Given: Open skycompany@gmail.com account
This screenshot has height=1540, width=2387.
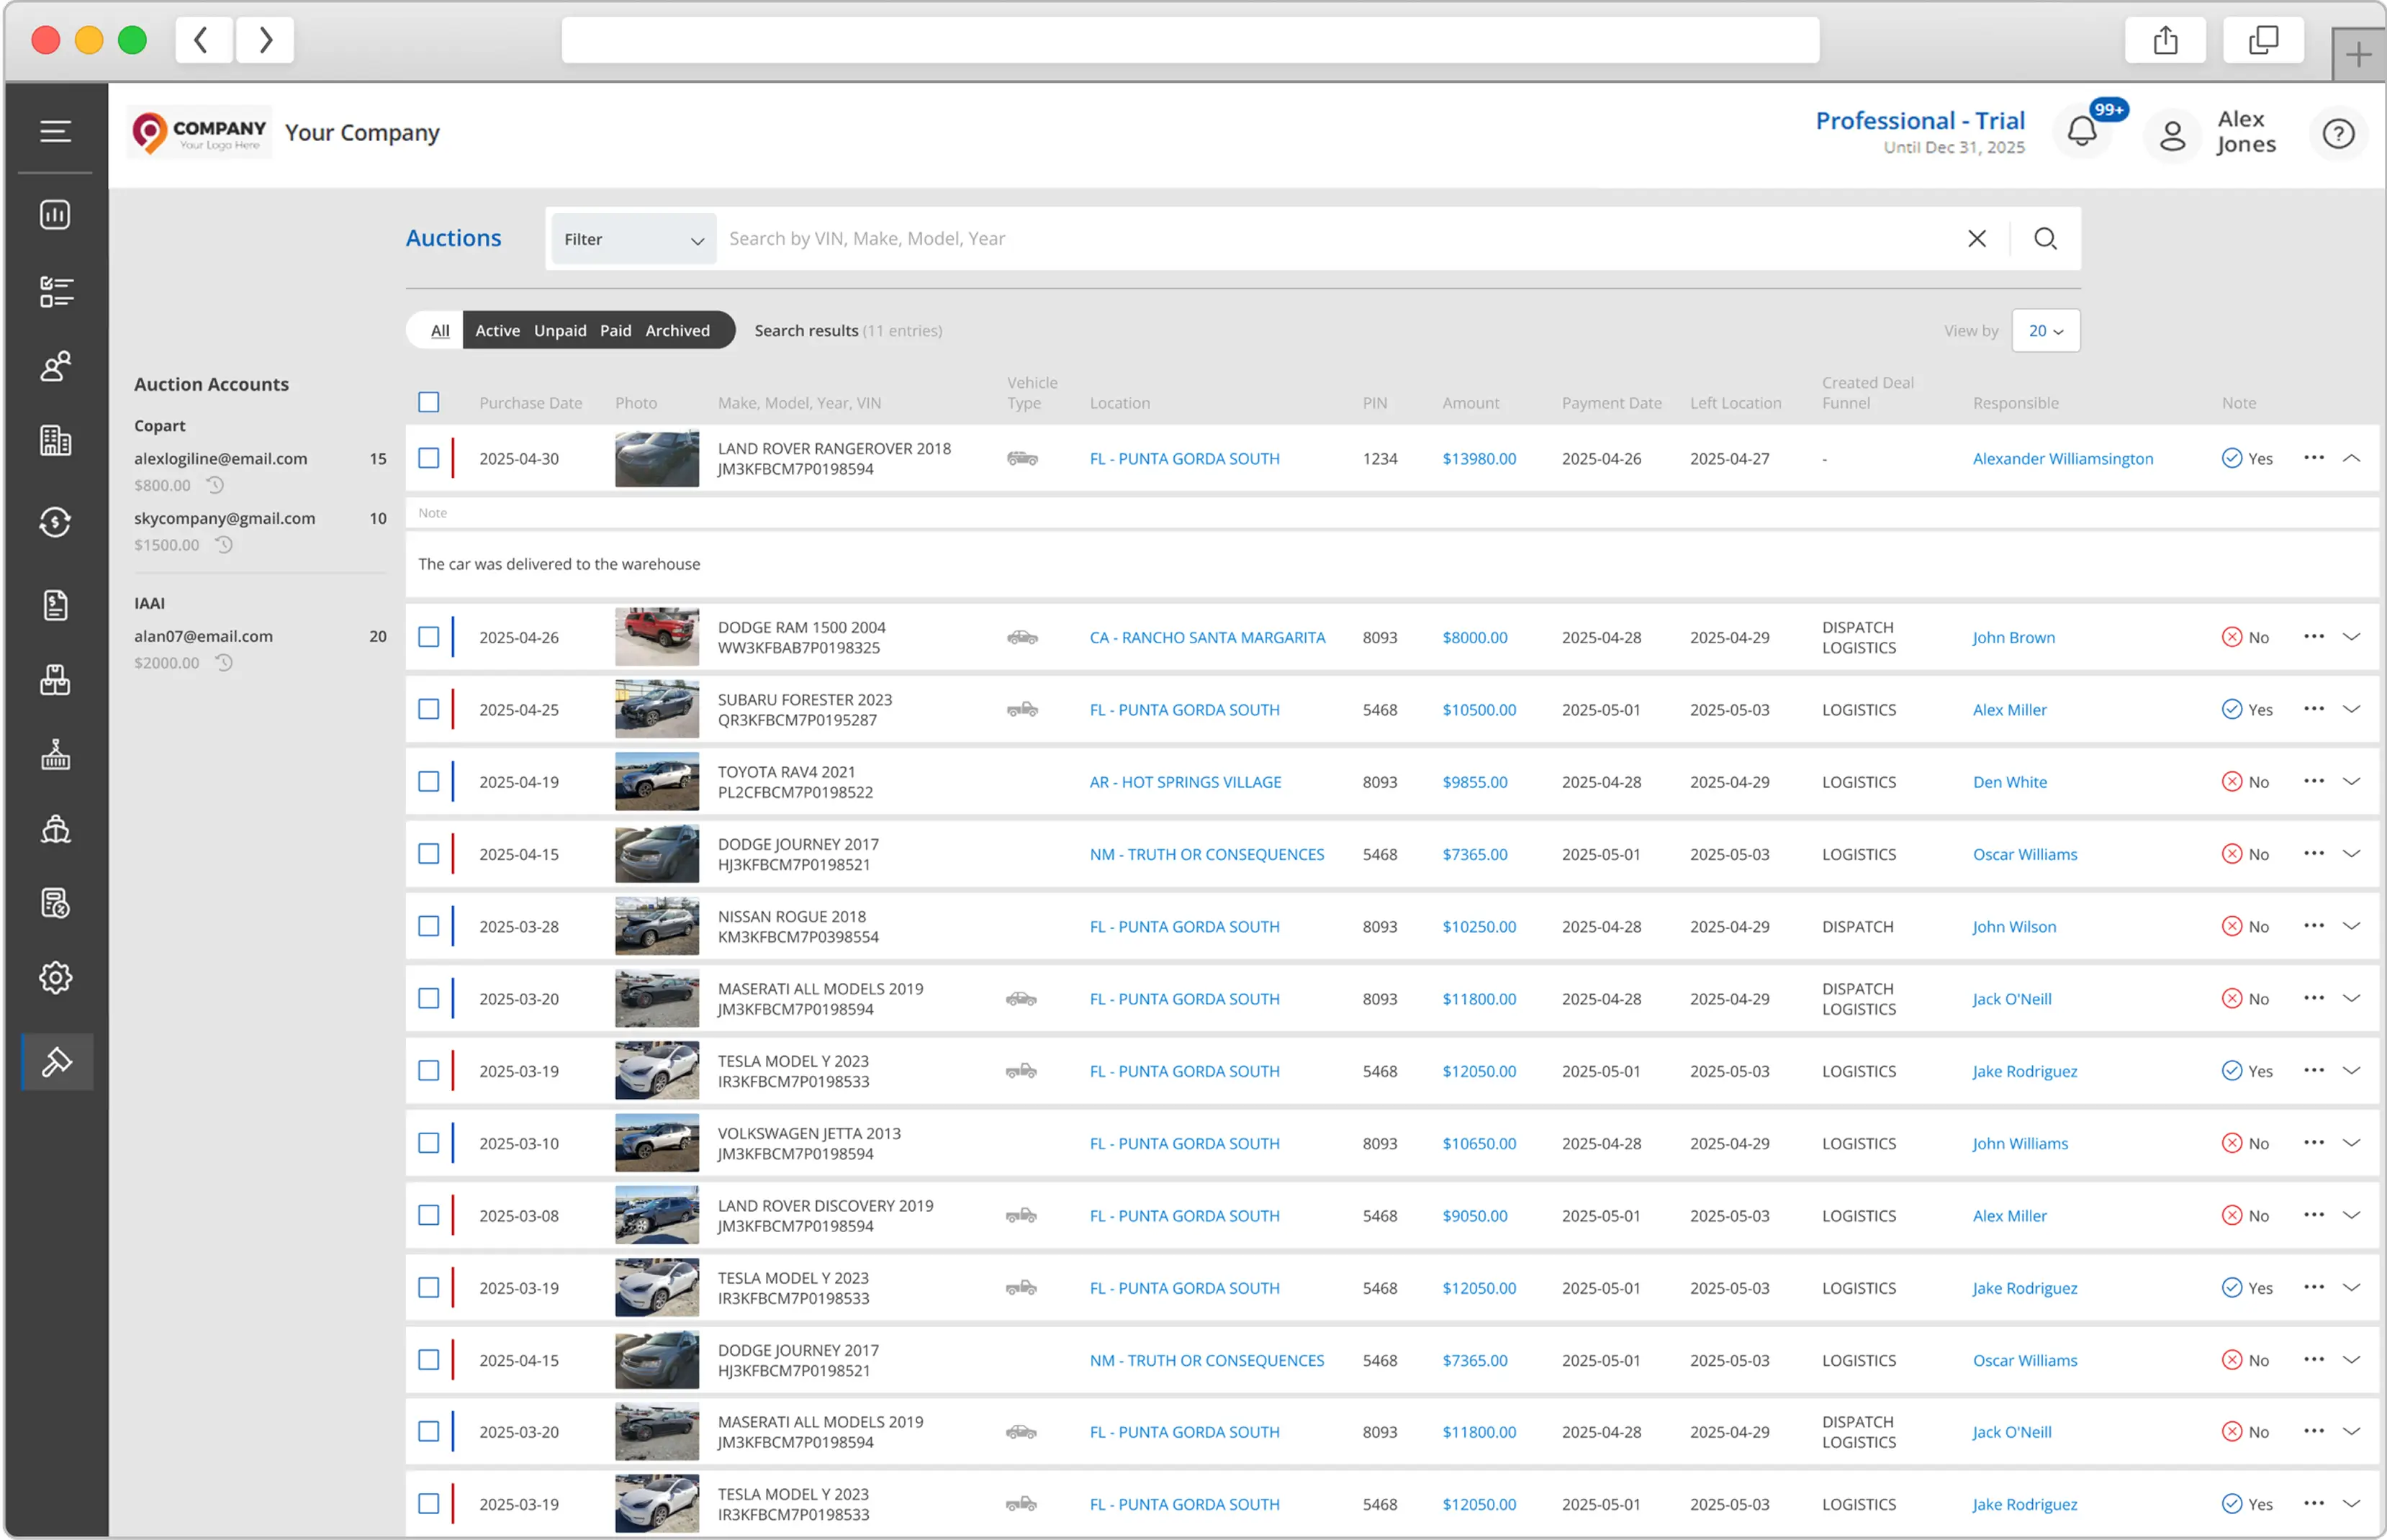Looking at the screenshot, I should [x=225, y=518].
